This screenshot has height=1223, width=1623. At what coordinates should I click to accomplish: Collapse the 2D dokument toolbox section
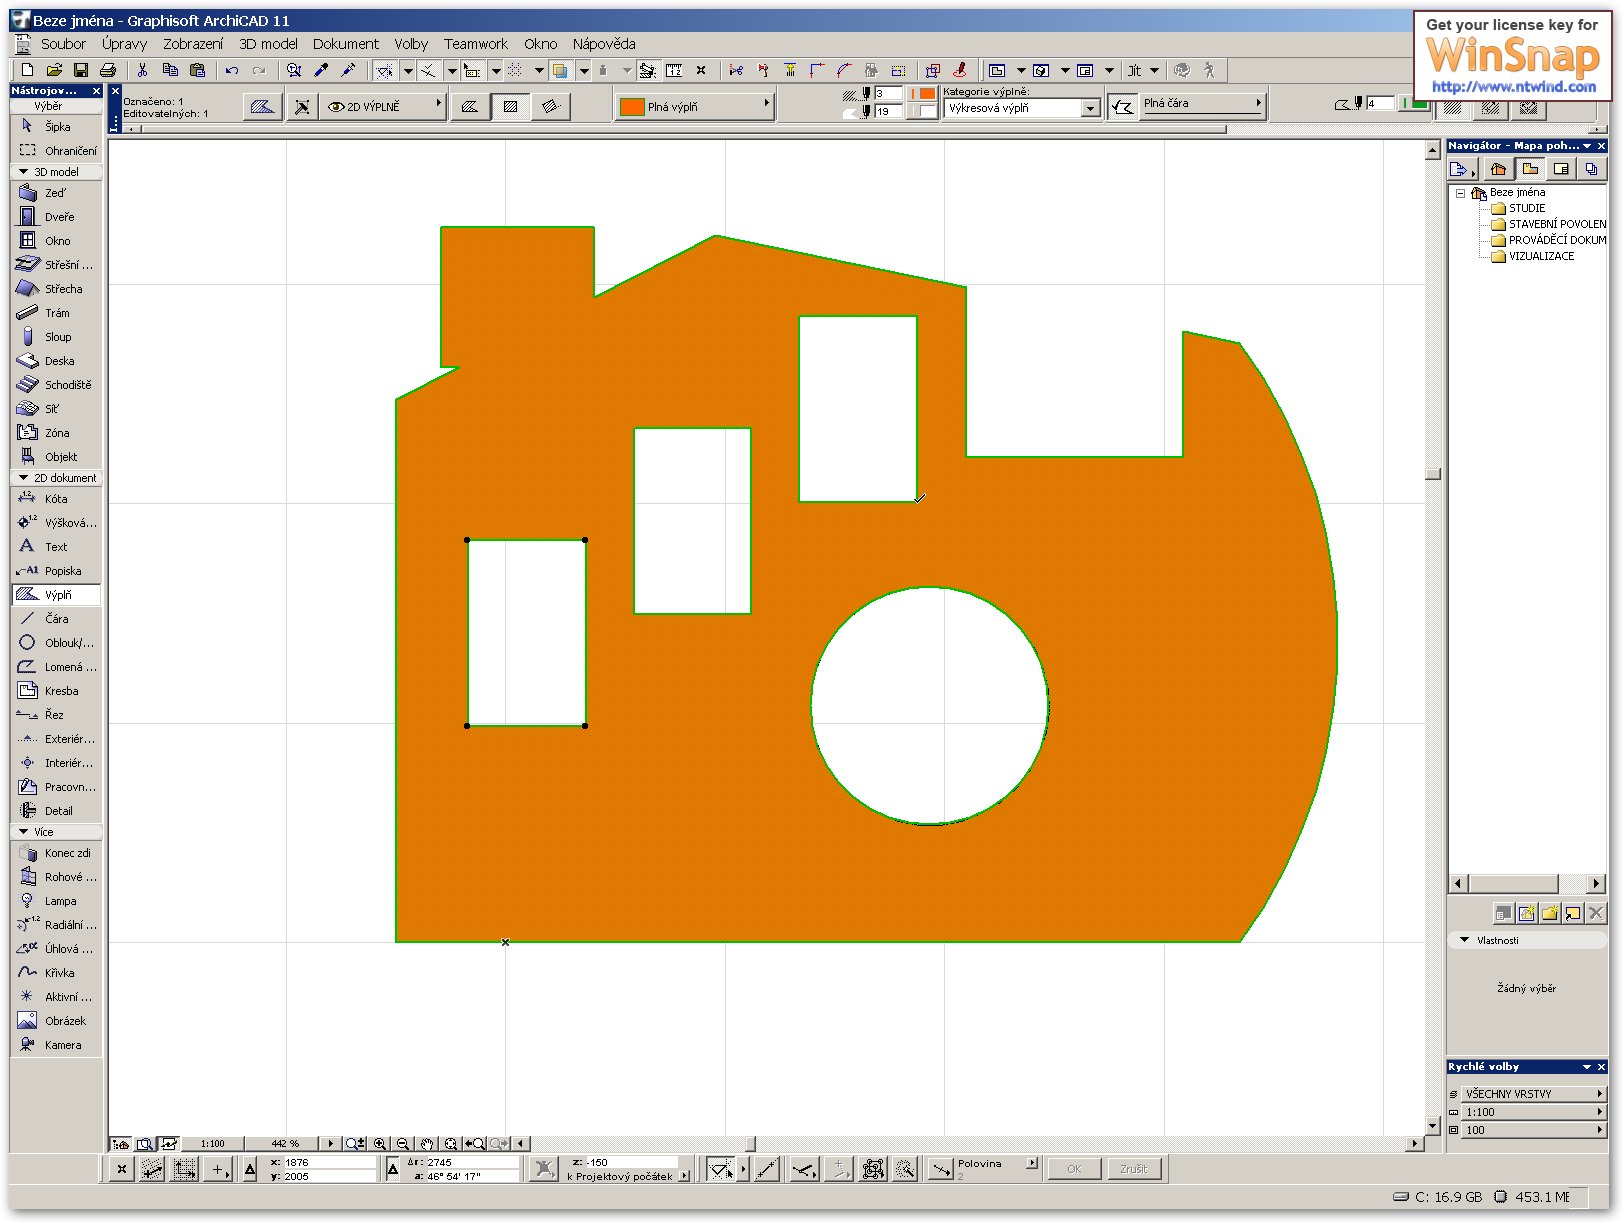pos(23,478)
